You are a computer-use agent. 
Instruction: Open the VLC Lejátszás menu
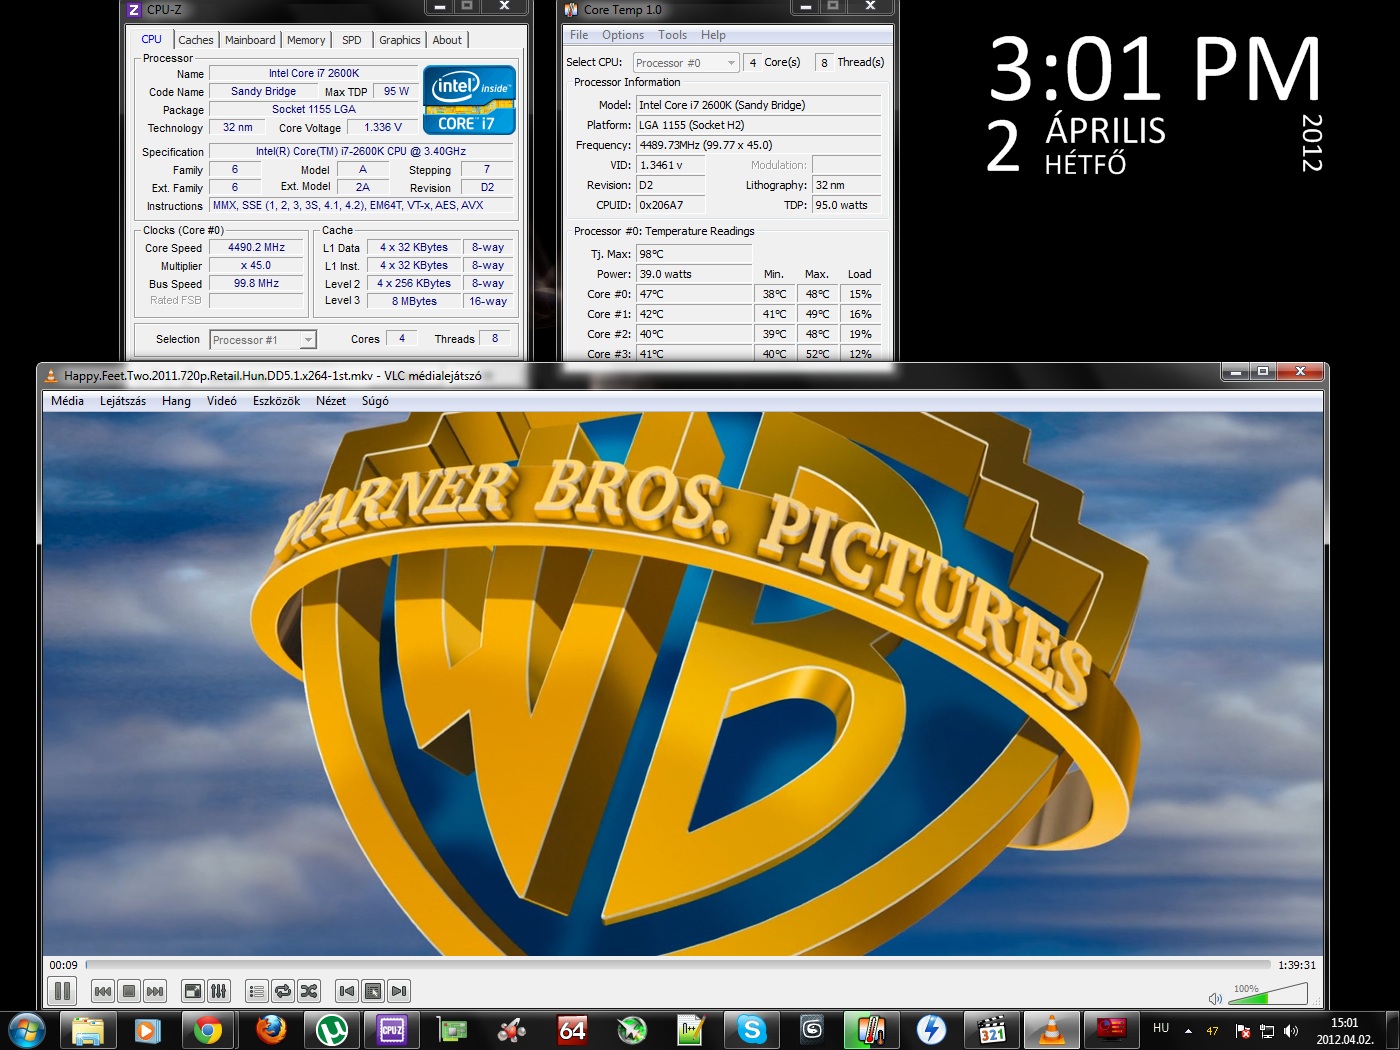[x=123, y=401]
